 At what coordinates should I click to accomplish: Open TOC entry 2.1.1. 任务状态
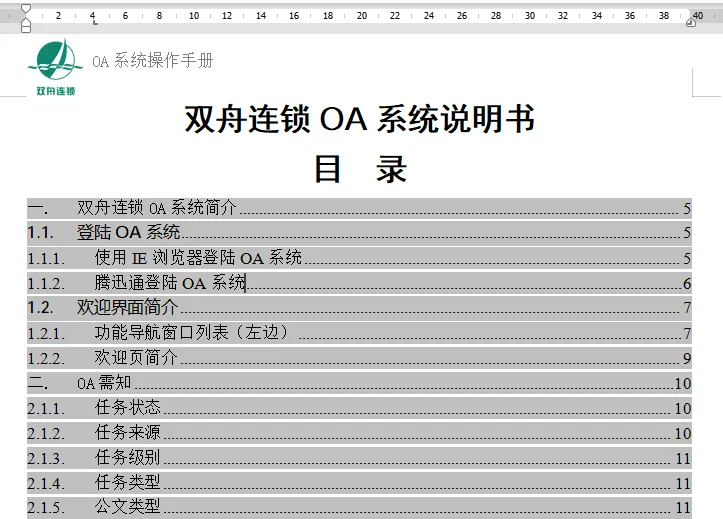pyautogui.click(x=359, y=408)
